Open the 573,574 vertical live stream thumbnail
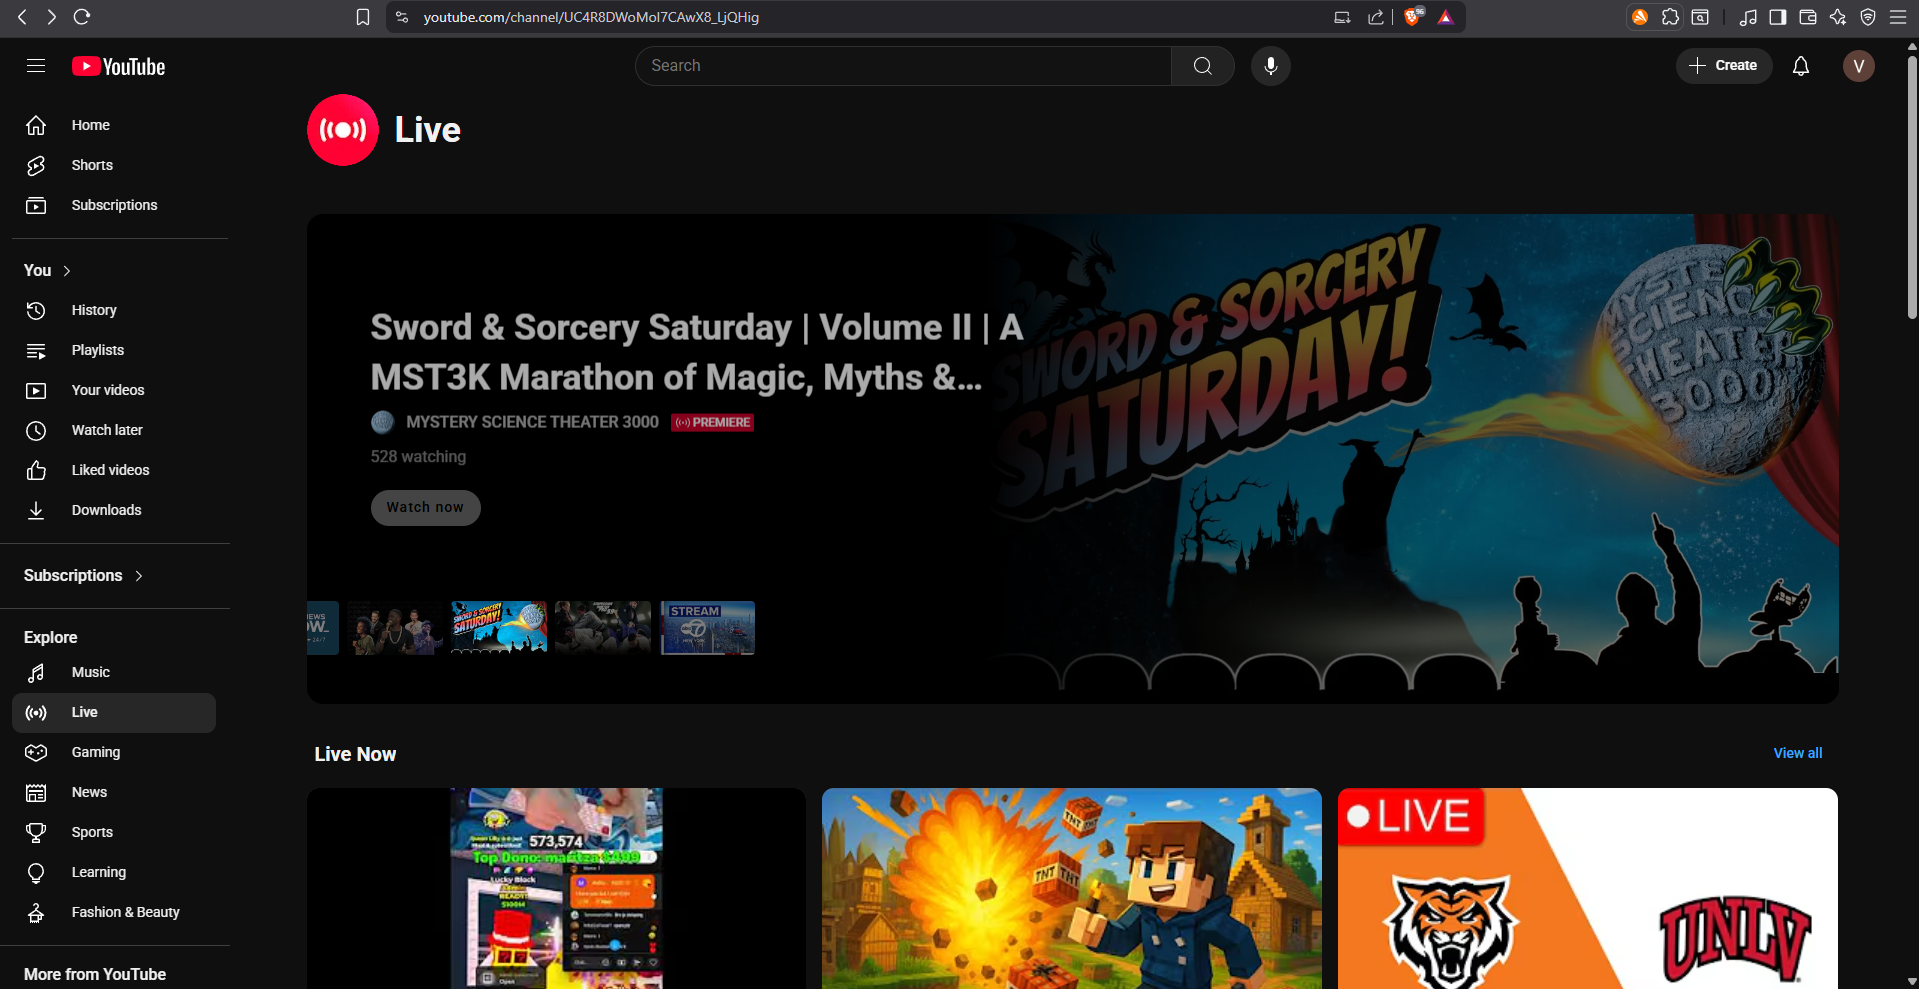 click(x=556, y=888)
